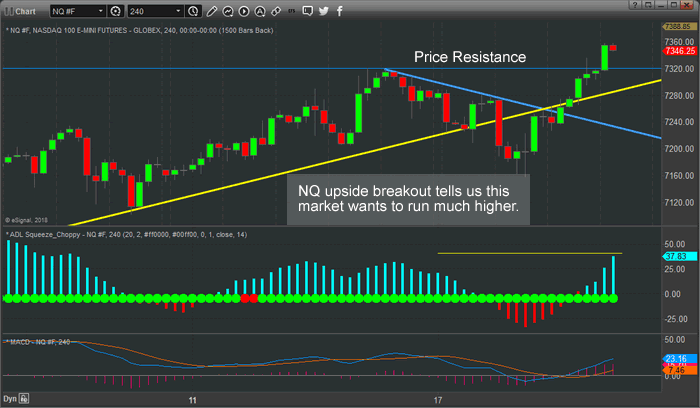Viewport: 700px width, 408px height.
Task: Click the Price Resistance text annotation
Action: click(x=470, y=57)
